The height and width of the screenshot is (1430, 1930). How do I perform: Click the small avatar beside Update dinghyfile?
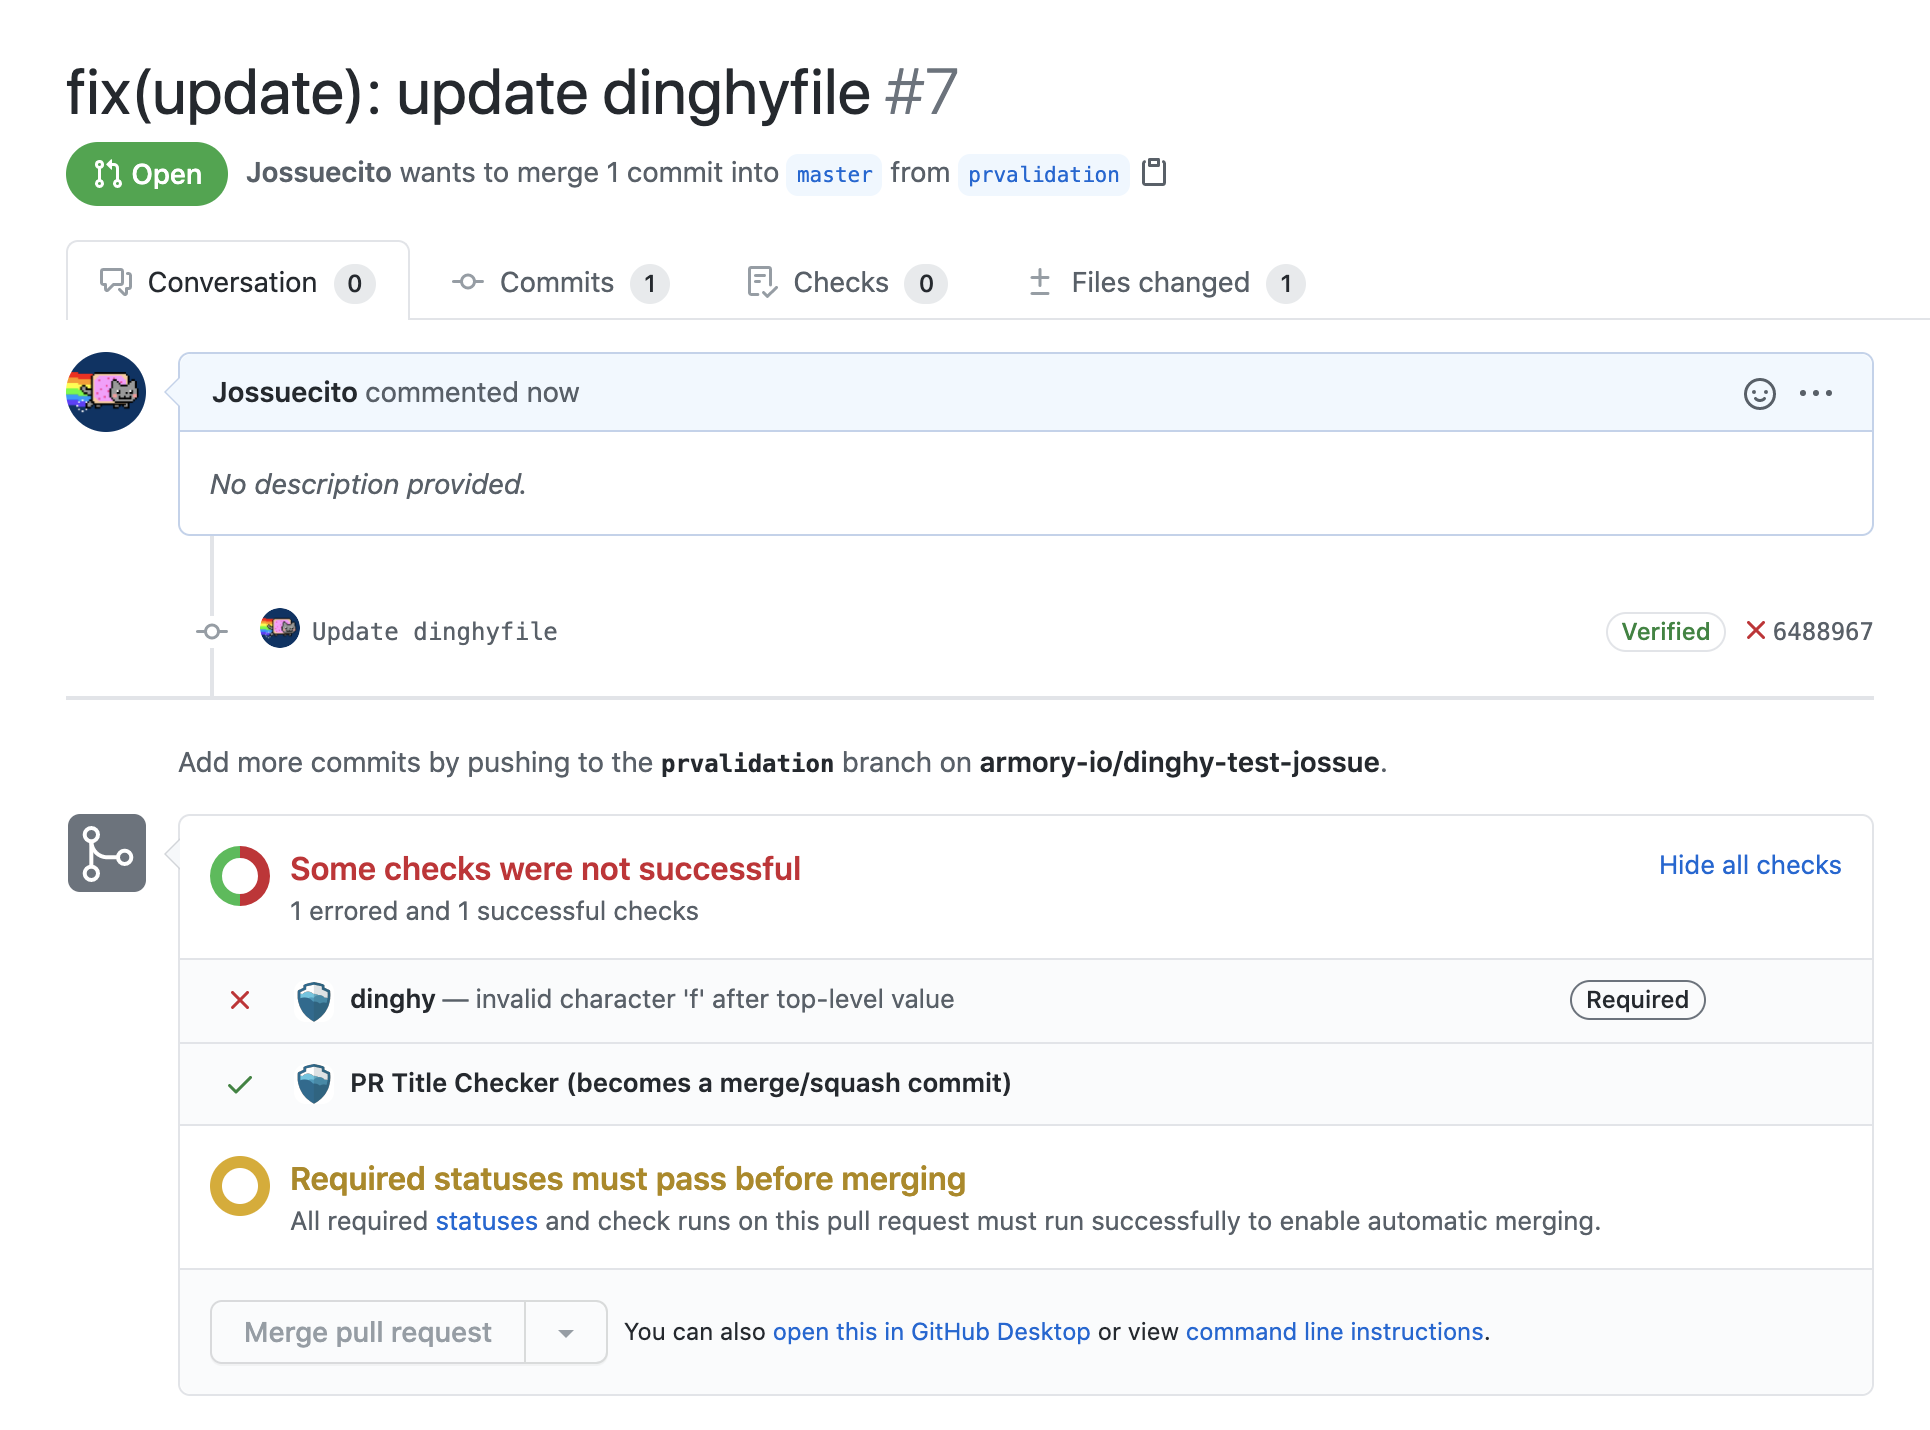280,629
